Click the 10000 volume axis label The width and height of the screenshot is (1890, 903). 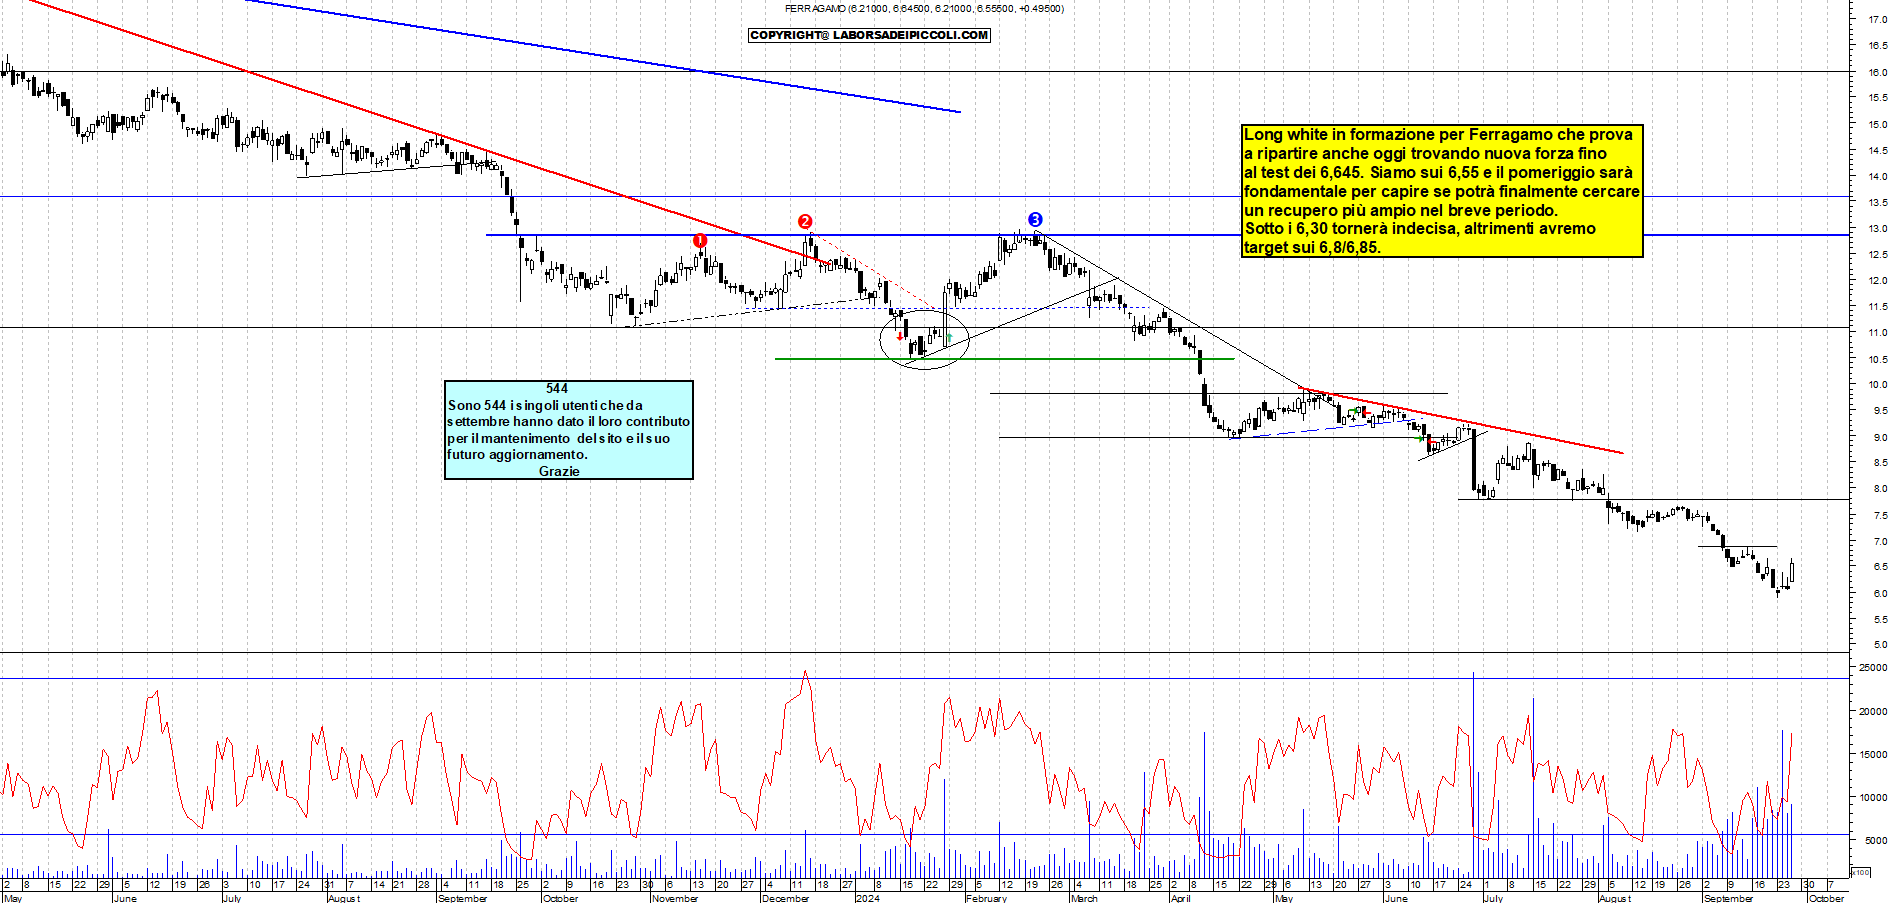point(1873,797)
